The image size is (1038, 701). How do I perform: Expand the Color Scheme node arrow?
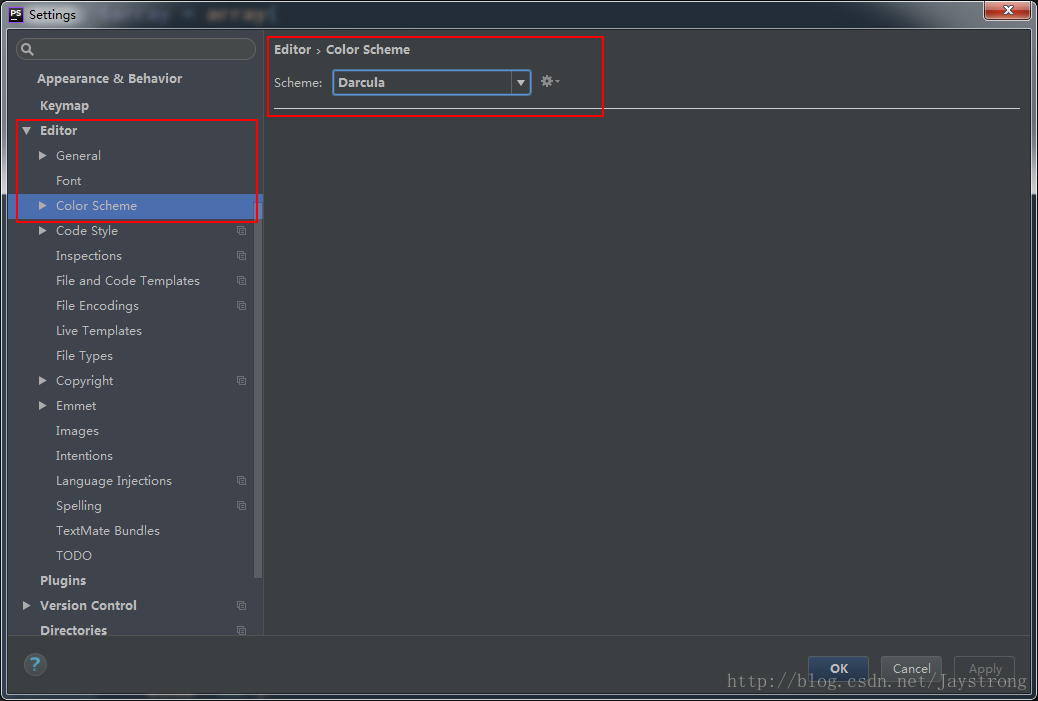(42, 206)
